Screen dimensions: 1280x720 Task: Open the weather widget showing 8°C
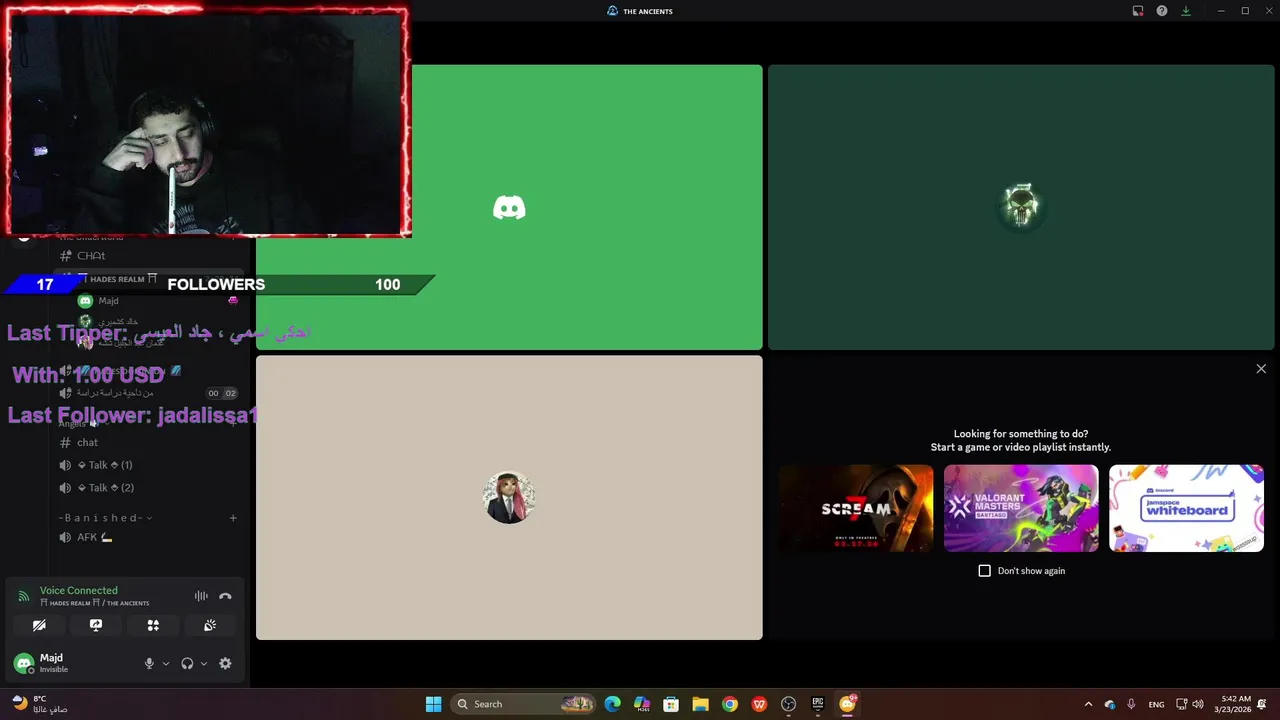(40, 704)
